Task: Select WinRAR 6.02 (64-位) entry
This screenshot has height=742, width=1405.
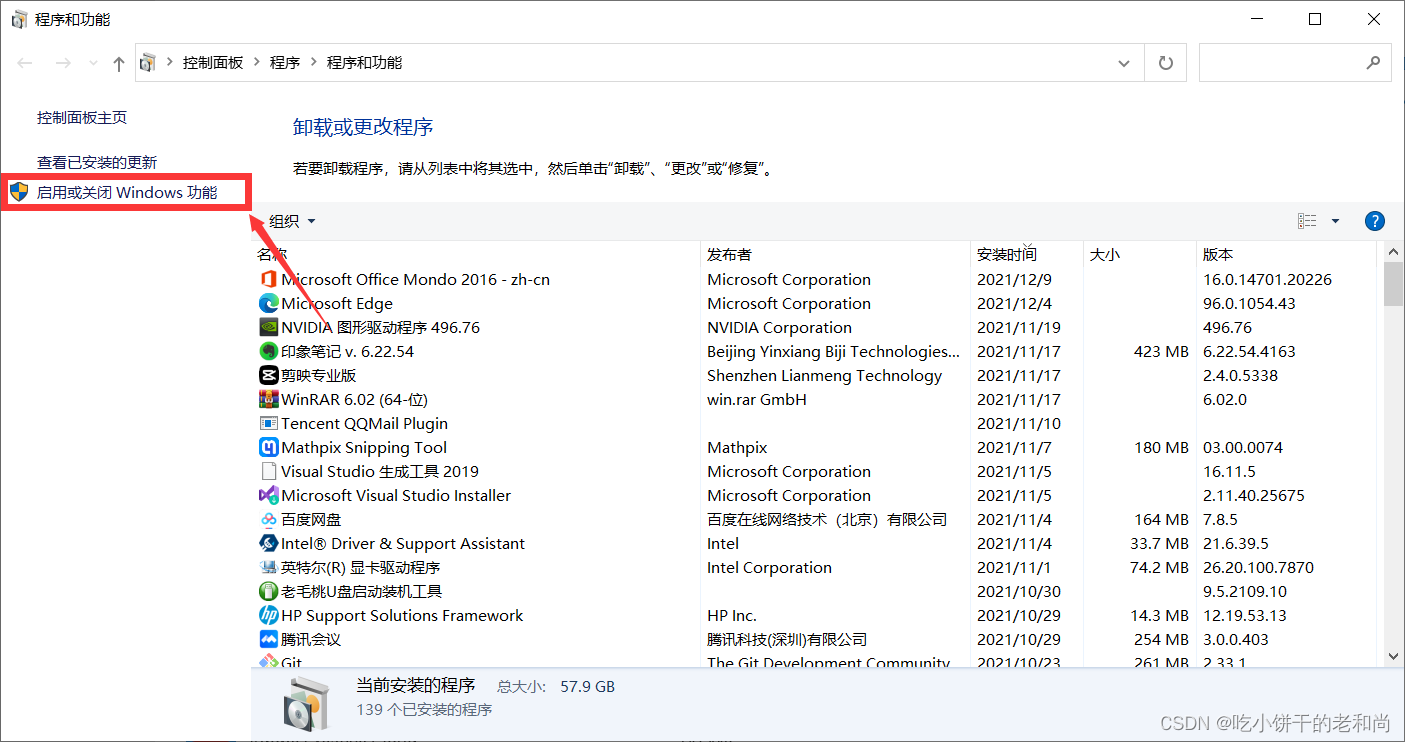Action: click(355, 399)
